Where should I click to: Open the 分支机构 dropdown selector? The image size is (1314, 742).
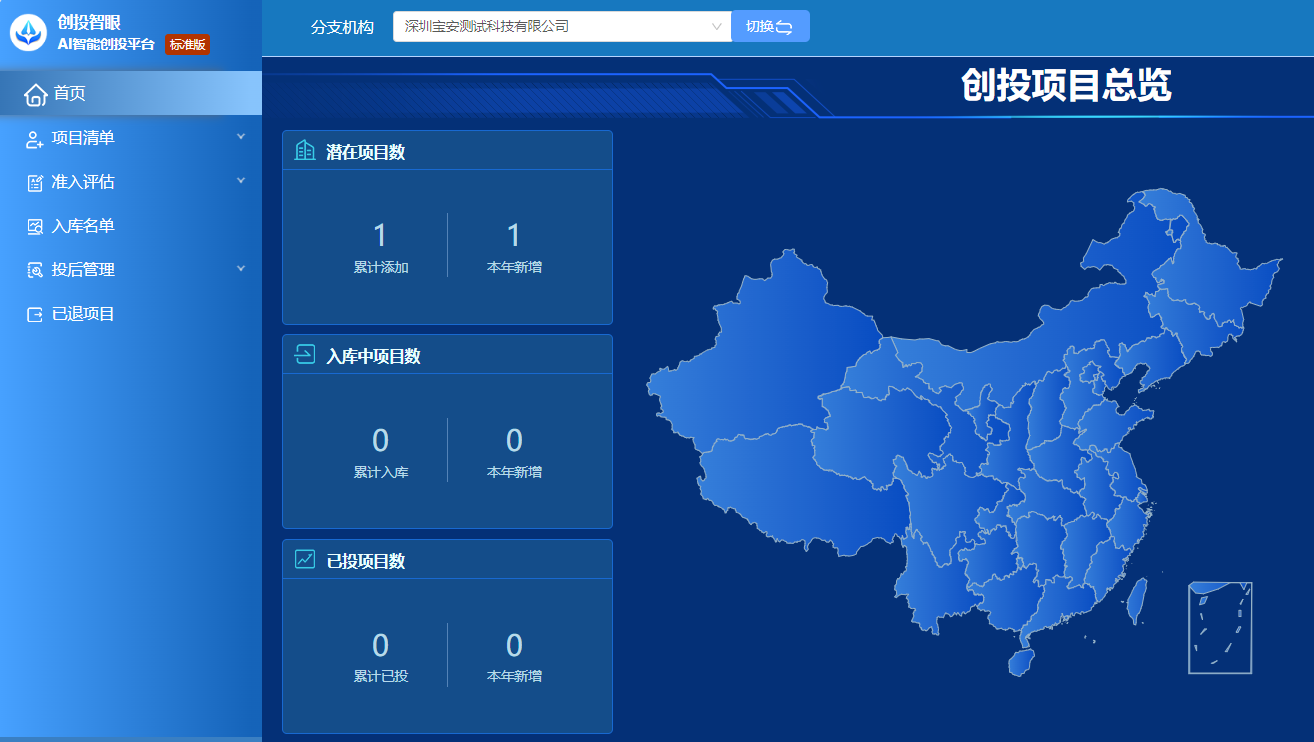coord(561,27)
